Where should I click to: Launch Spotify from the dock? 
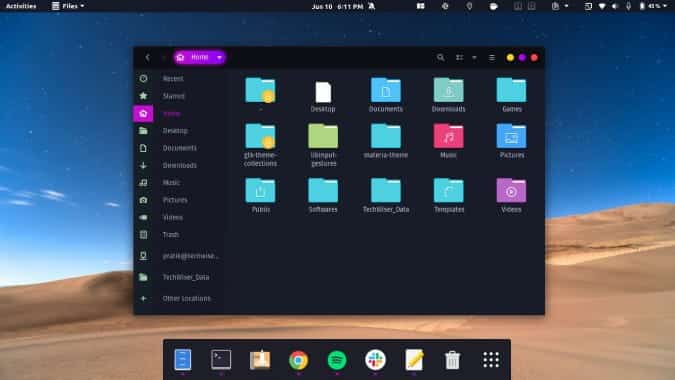click(337, 360)
